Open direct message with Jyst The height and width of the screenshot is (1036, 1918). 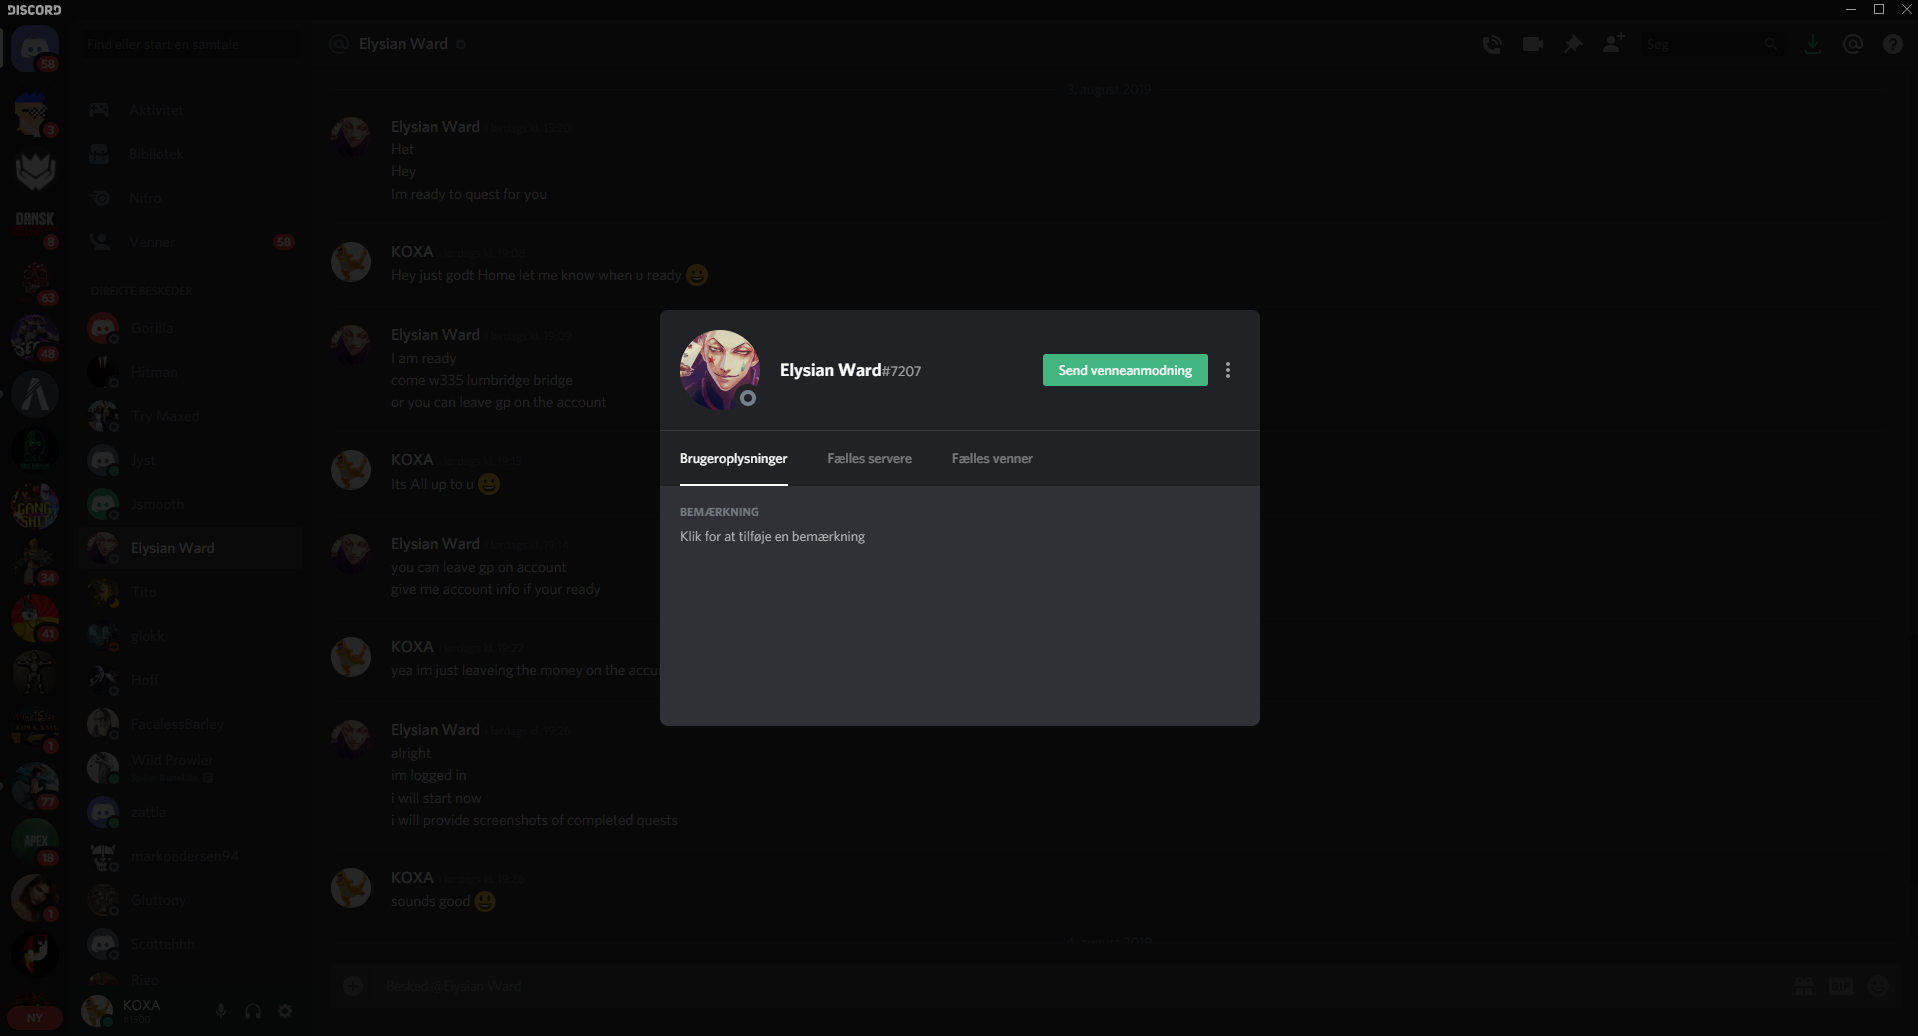click(x=190, y=460)
